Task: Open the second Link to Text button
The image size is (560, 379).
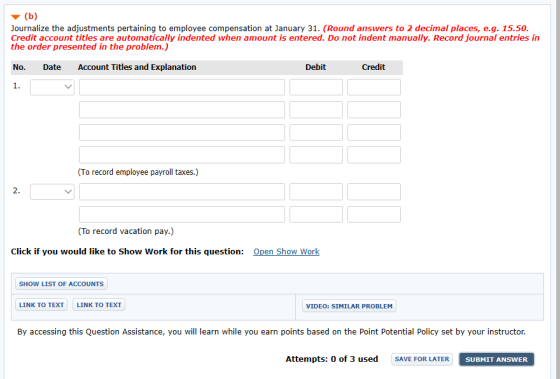Action: (99, 305)
